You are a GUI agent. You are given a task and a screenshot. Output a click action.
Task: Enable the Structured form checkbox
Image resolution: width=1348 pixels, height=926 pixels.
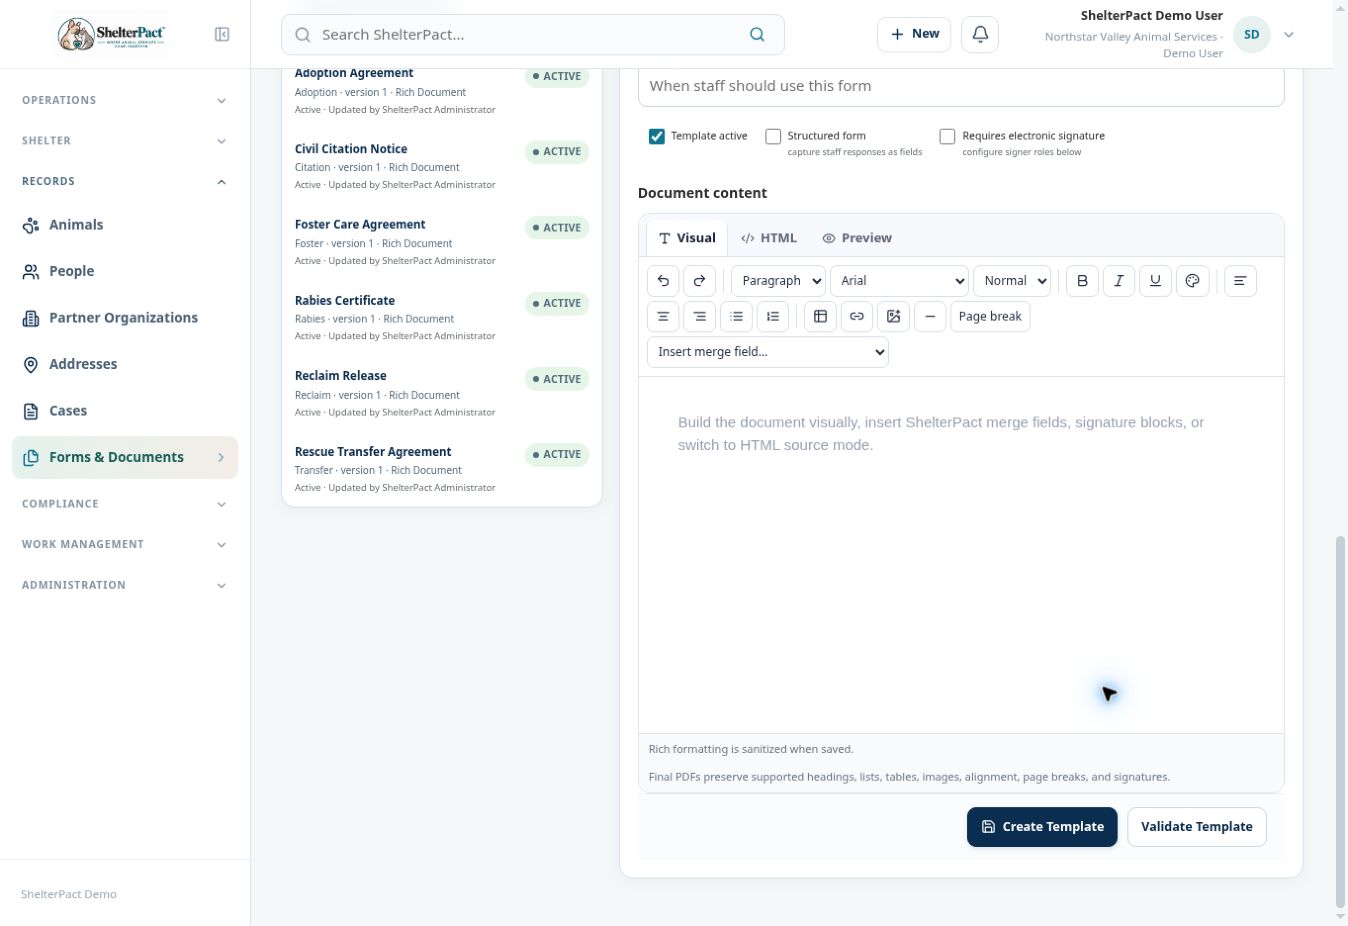point(773,136)
